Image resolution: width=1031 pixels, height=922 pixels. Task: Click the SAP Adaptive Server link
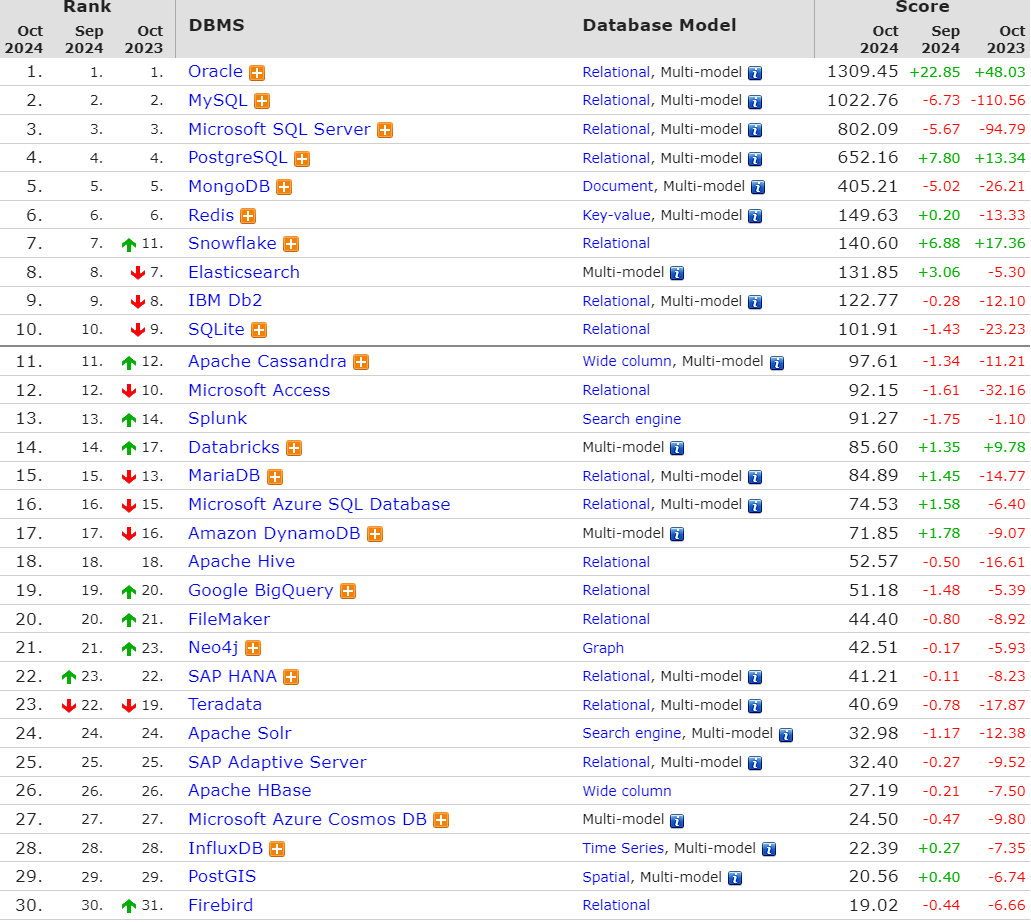point(277,762)
